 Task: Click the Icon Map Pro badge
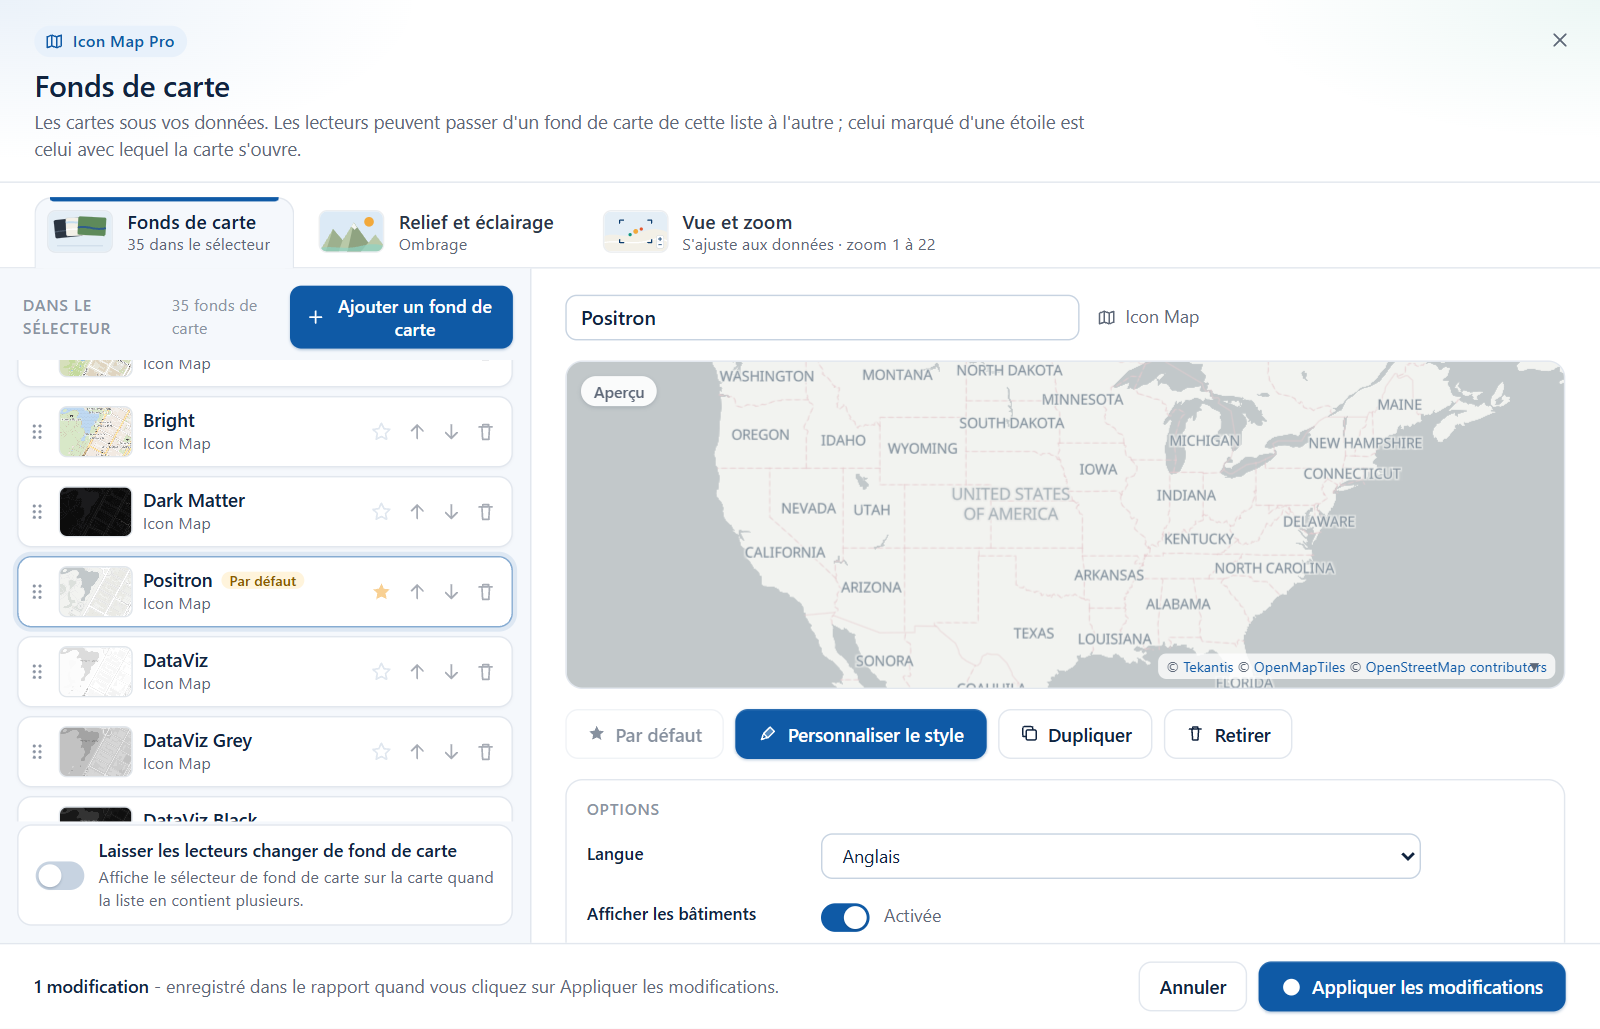pos(111,41)
